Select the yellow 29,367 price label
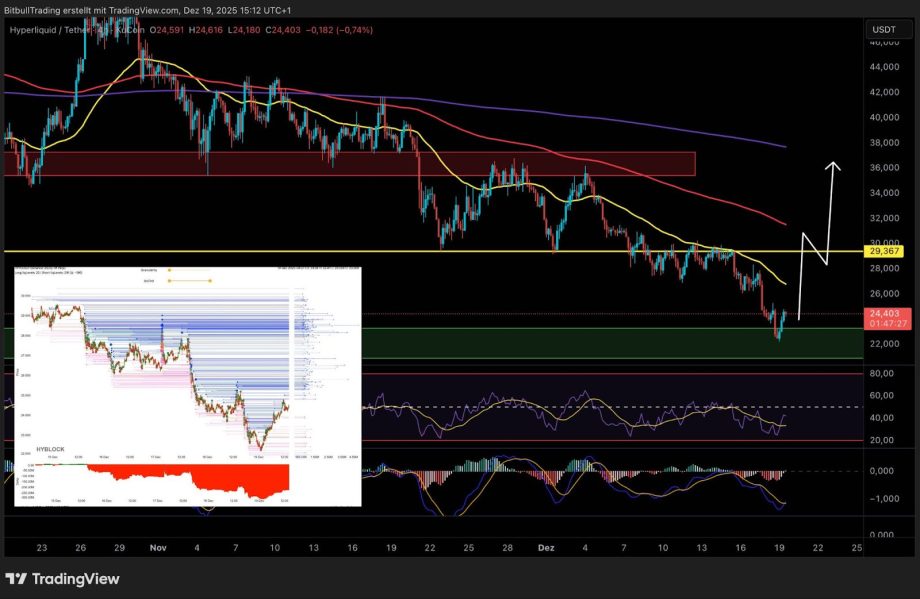This screenshot has width=920, height=599. [x=884, y=252]
